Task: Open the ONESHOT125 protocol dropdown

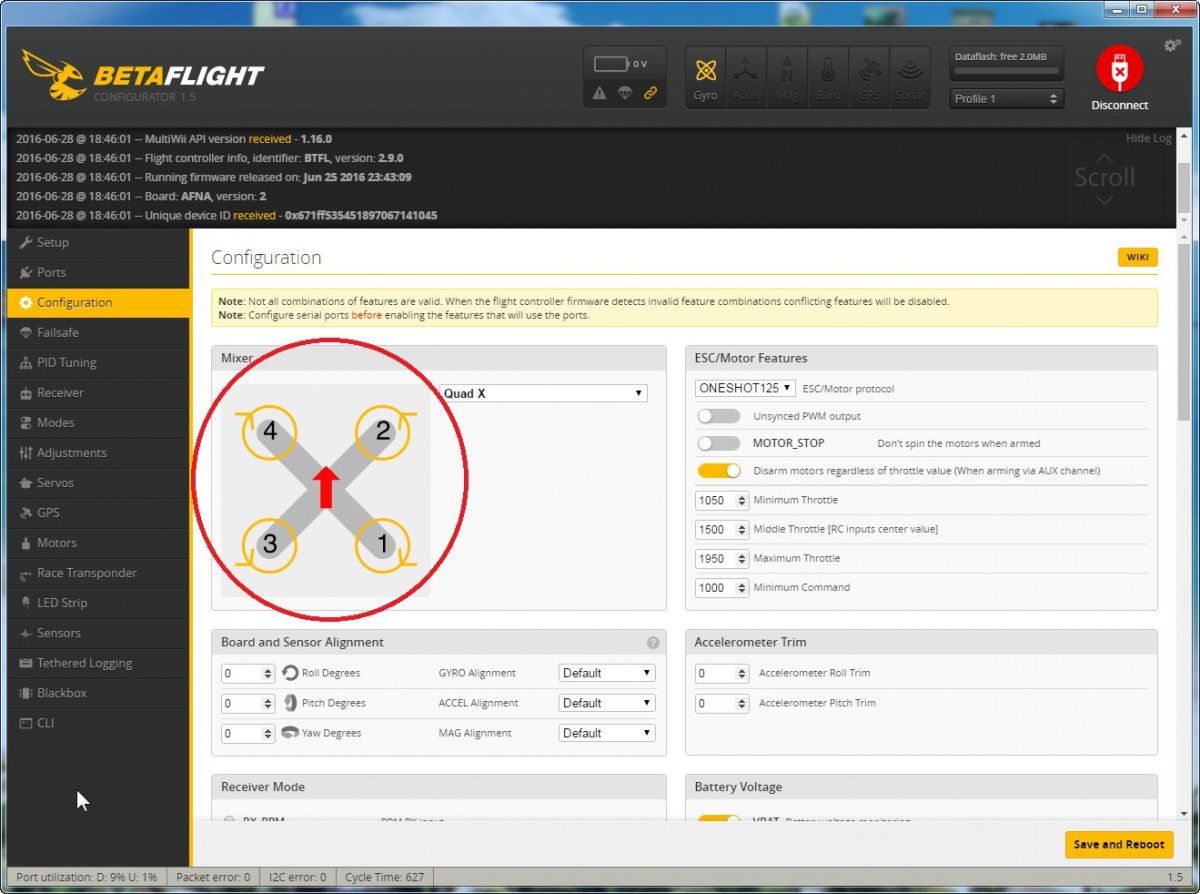Action: point(745,388)
